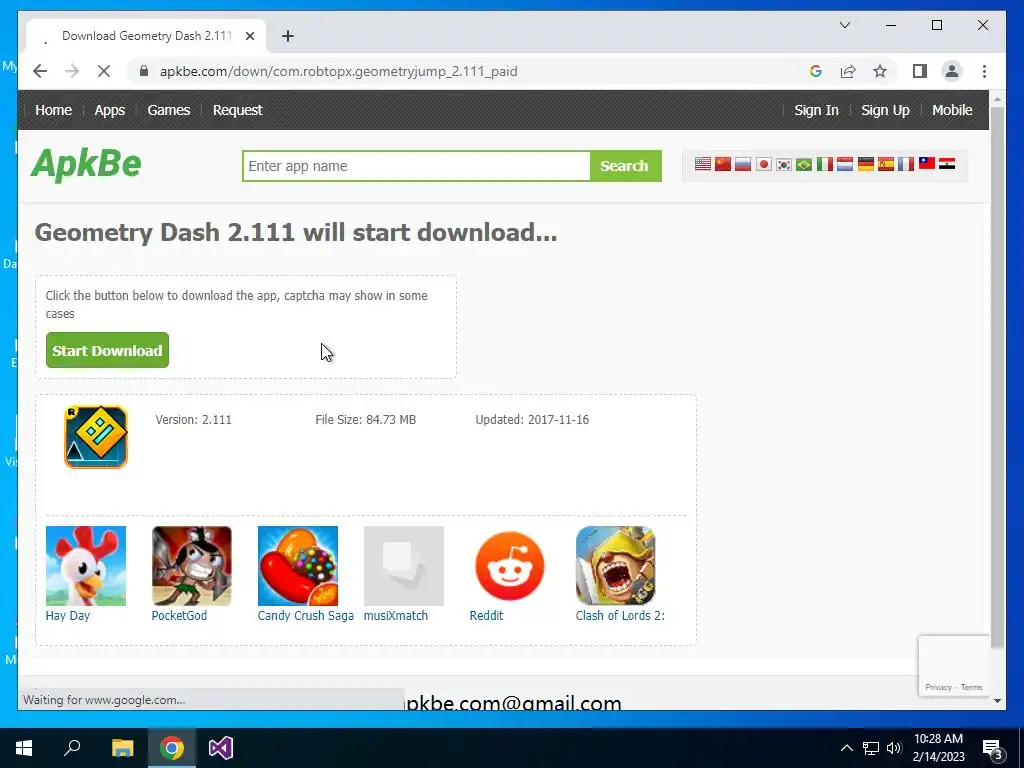Open the Candy Crush Saga app icon
This screenshot has width=1024, height=768.
coord(298,566)
